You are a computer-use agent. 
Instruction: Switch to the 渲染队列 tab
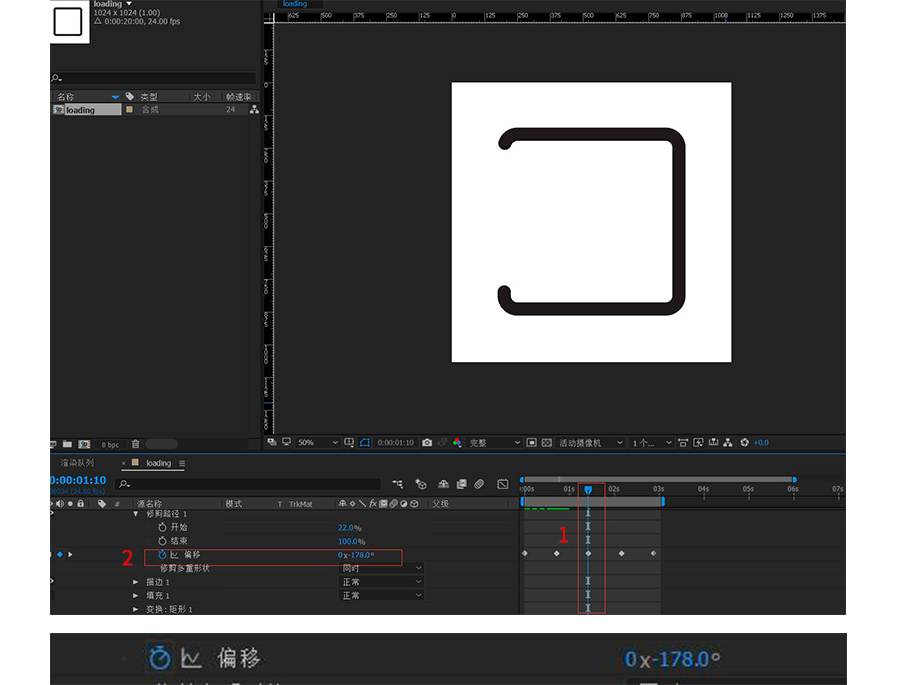[77, 463]
